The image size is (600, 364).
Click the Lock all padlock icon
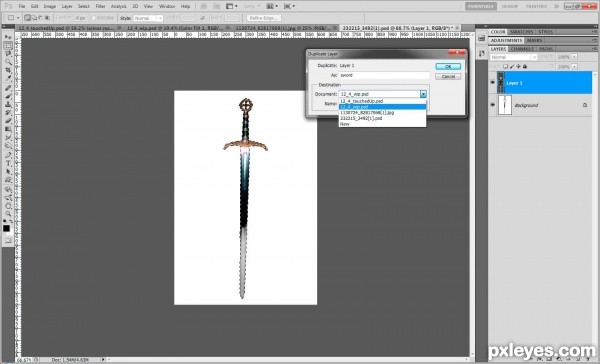525,67
